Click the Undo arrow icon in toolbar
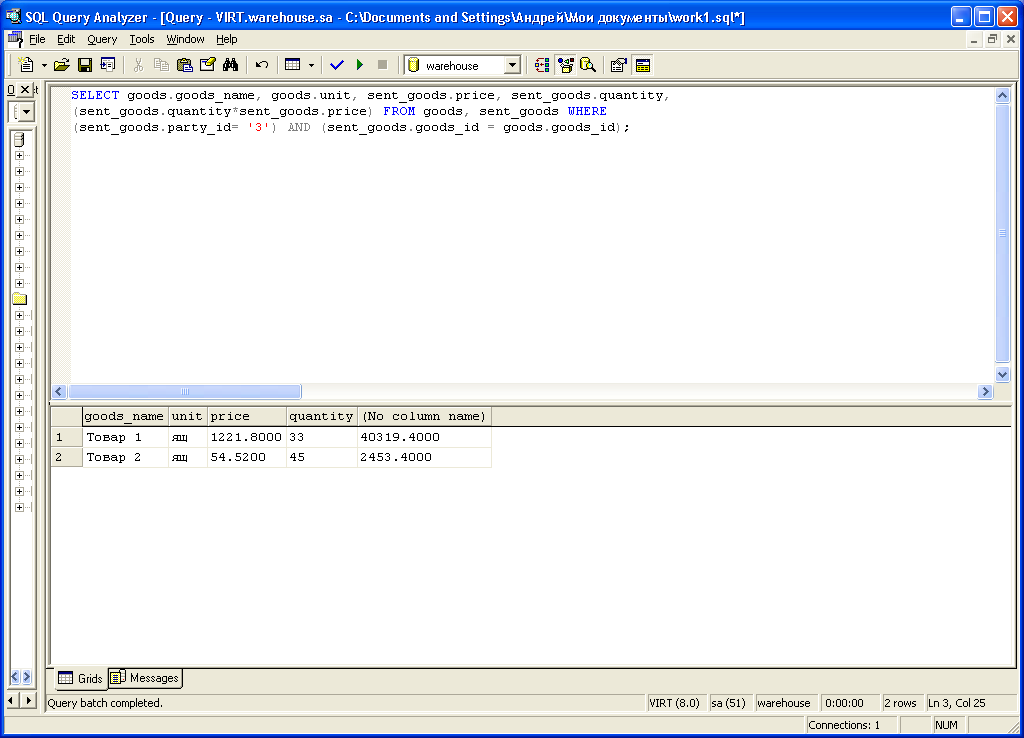The height and width of the screenshot is (738, 1024). tap(262, 65)
